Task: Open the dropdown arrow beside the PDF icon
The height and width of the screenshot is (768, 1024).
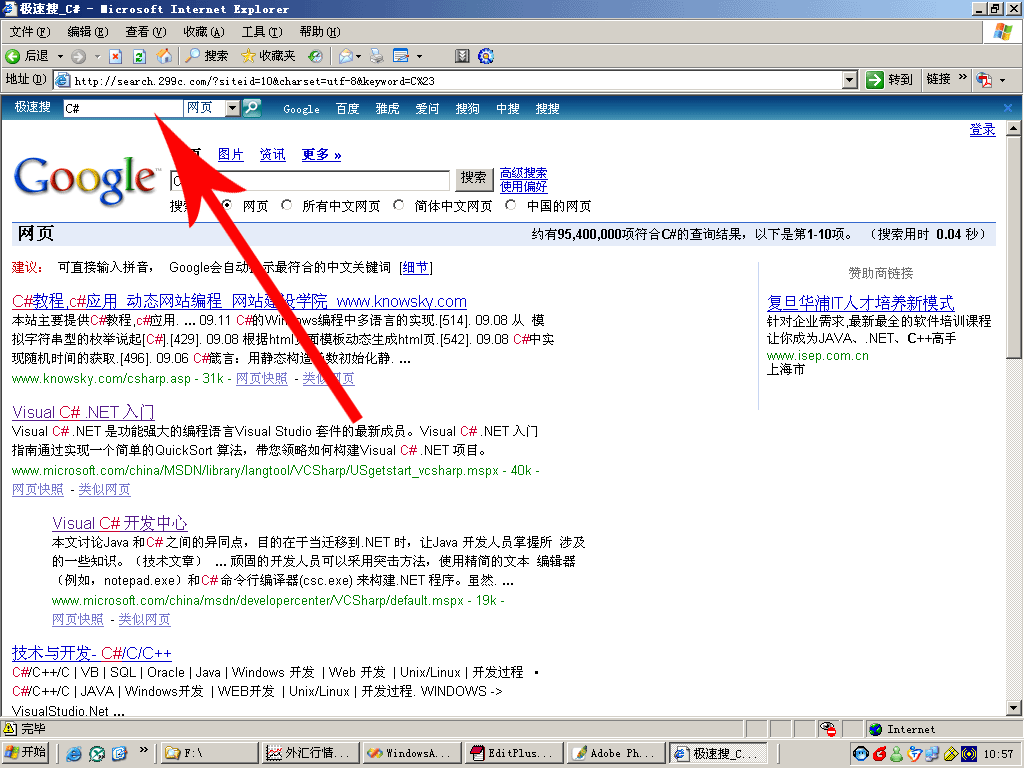Action: (1002, 80)
